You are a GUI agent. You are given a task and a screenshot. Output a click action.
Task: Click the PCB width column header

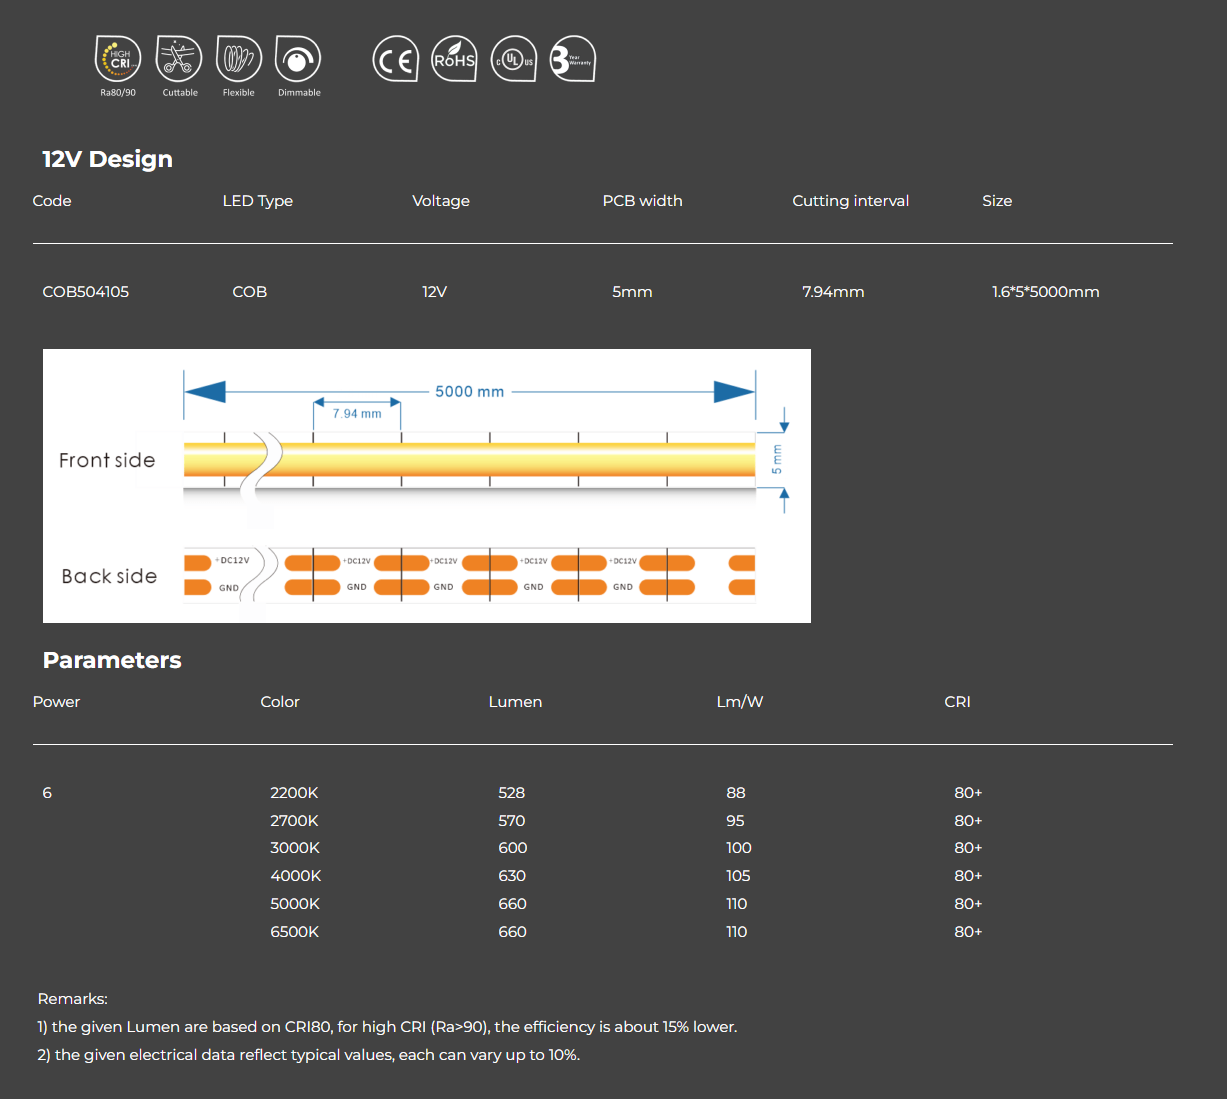(x=642, y=201)
